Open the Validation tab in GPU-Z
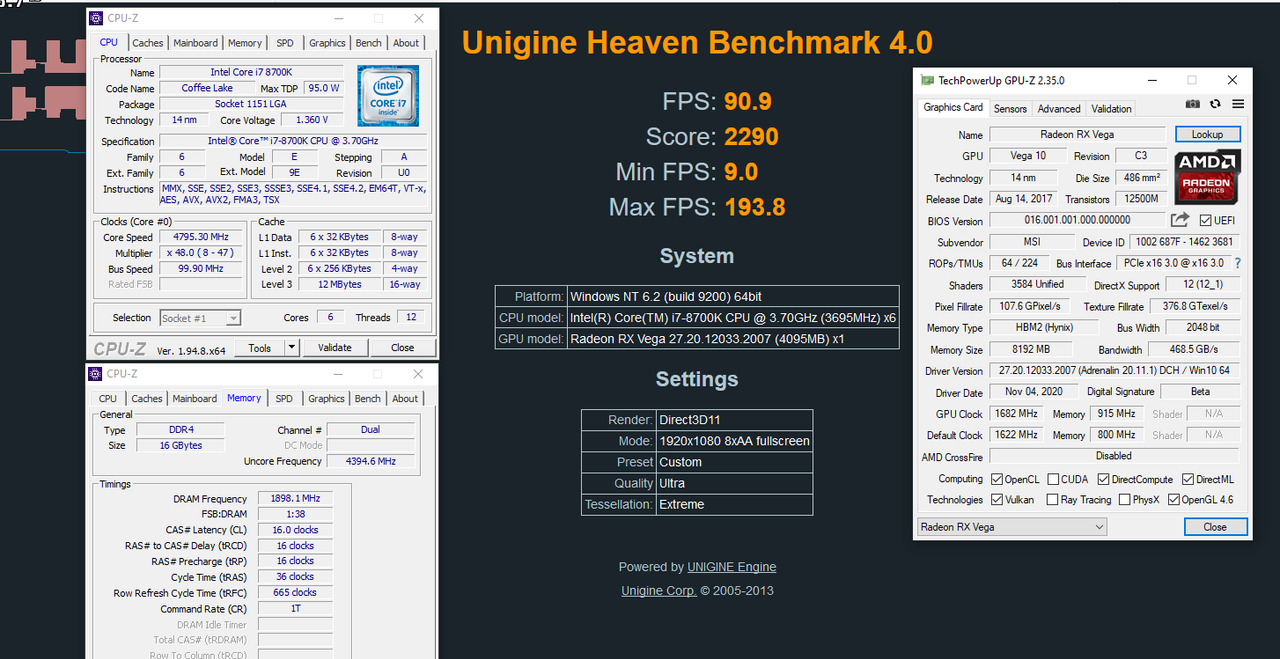Image resolution: width=1280 pixels, height=659 pixels. pyautogui.click(x=1111, y=108)
